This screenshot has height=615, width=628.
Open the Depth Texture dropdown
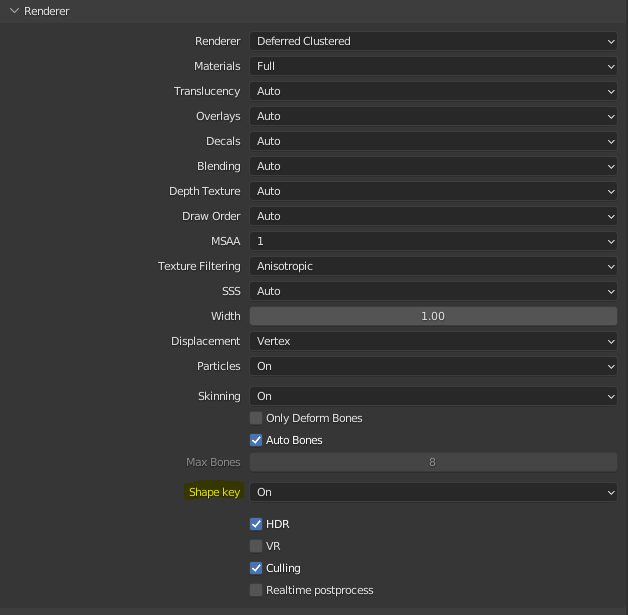click(x=432, y=191)
